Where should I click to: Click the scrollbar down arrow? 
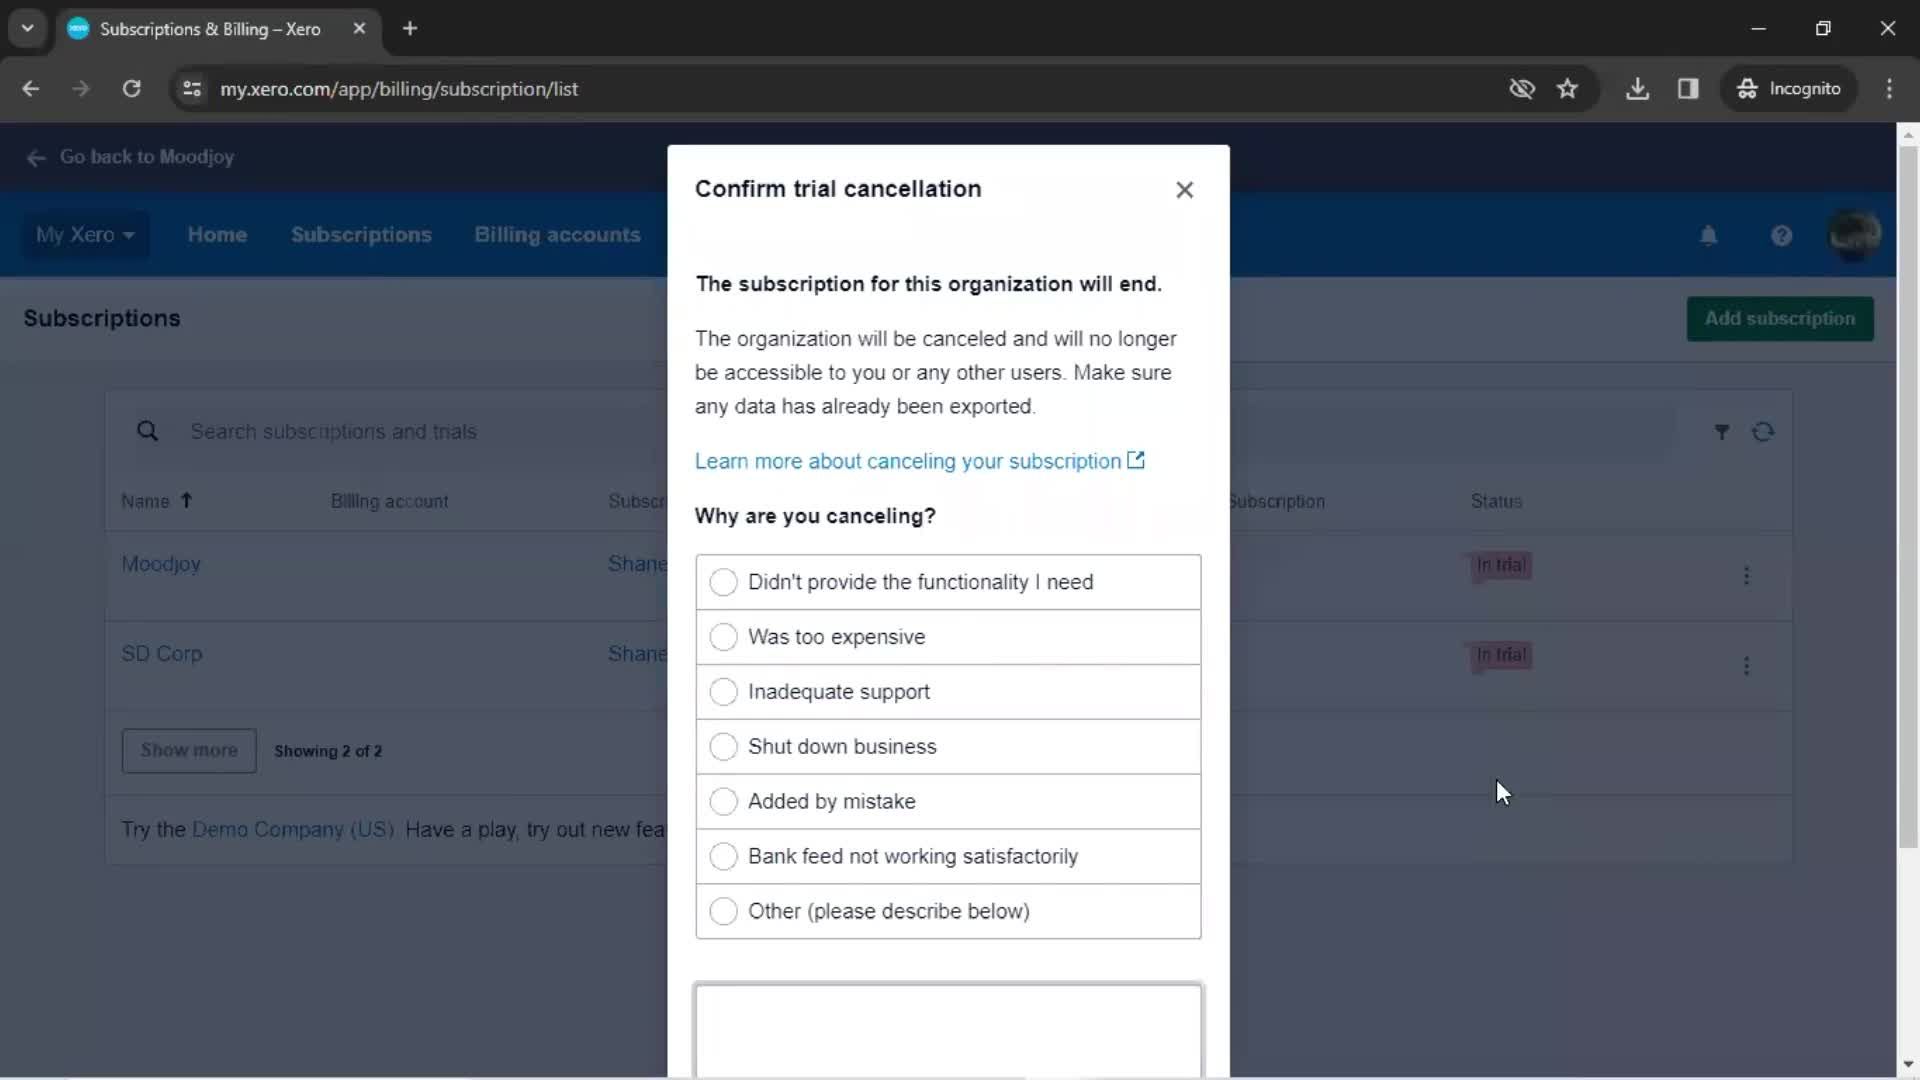[x=1908, y=1065]
